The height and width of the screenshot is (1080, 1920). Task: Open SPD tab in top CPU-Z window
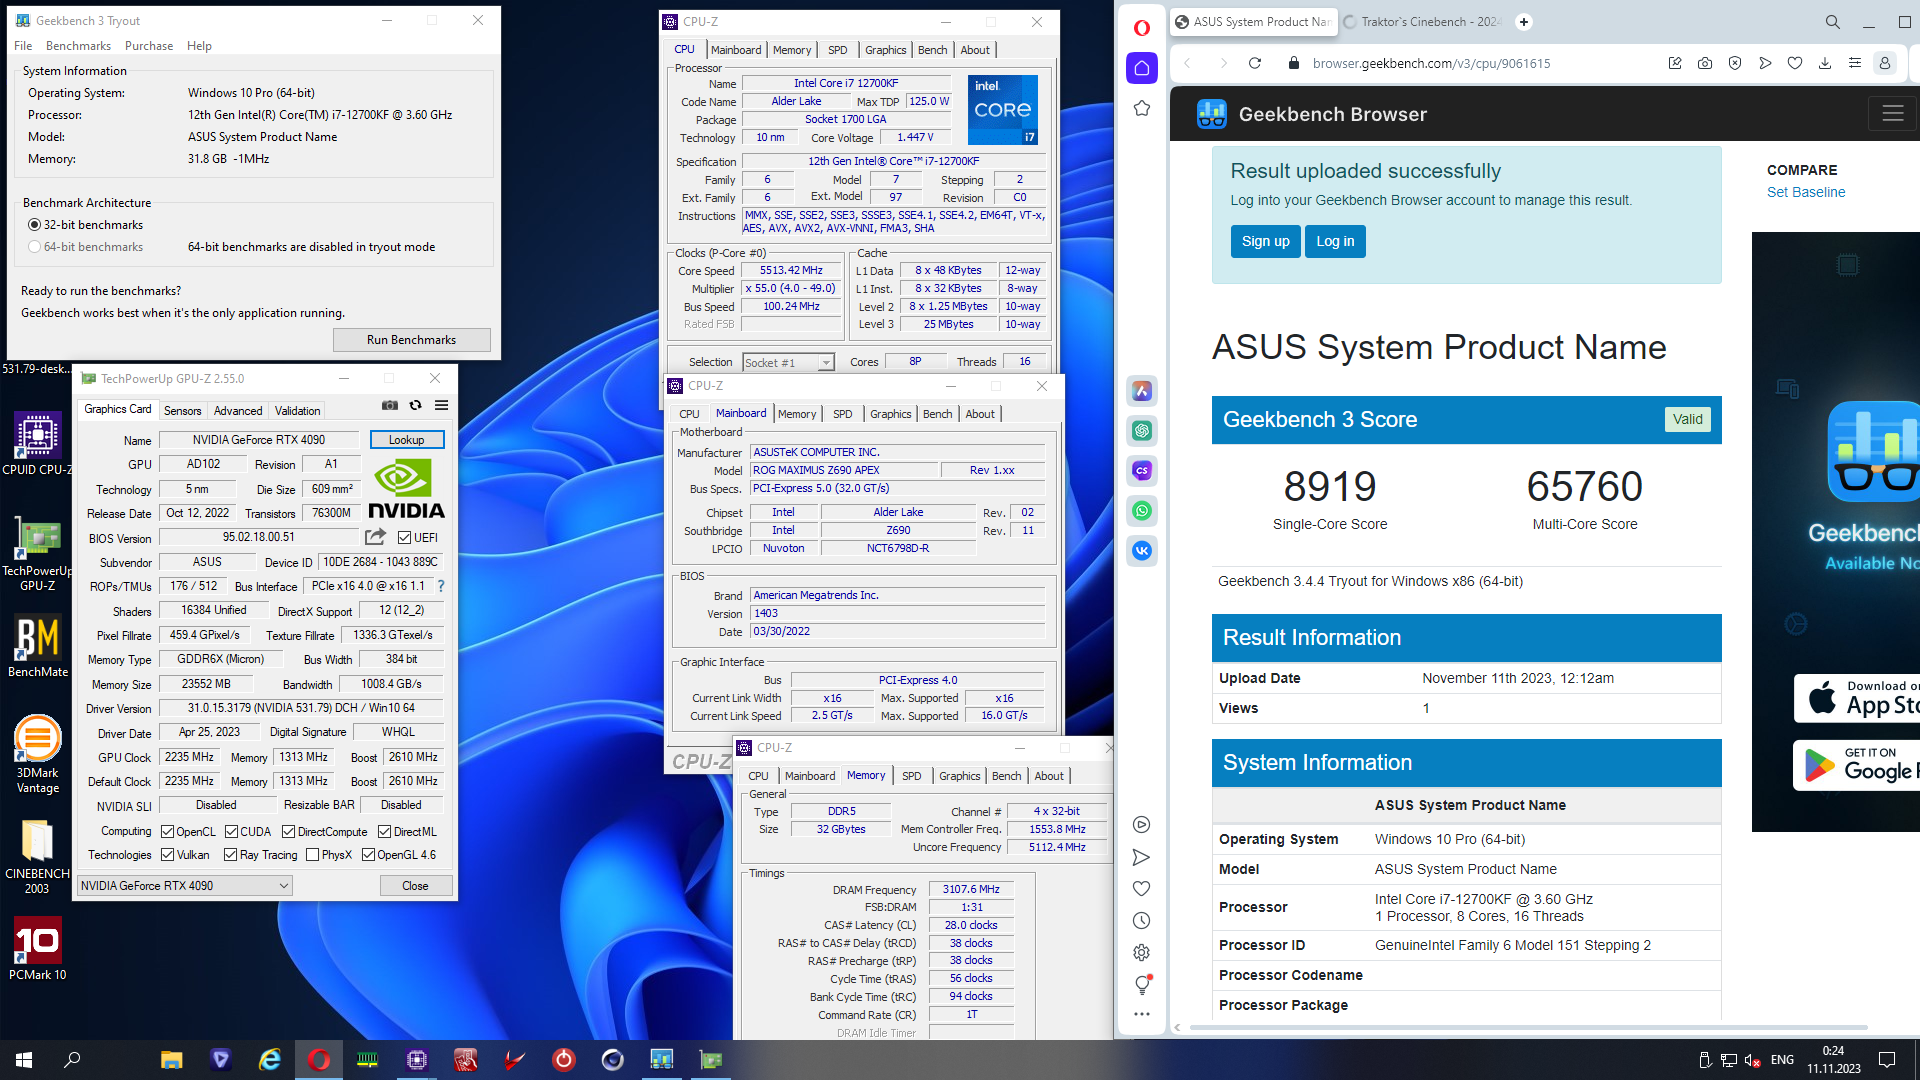[x=838, y=50]
